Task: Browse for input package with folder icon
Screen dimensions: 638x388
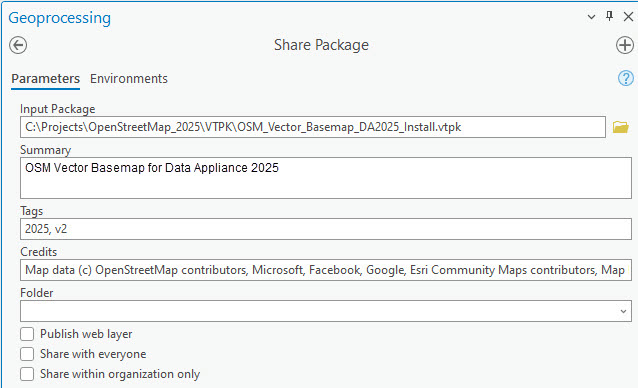Action: [x=621, y=127]
